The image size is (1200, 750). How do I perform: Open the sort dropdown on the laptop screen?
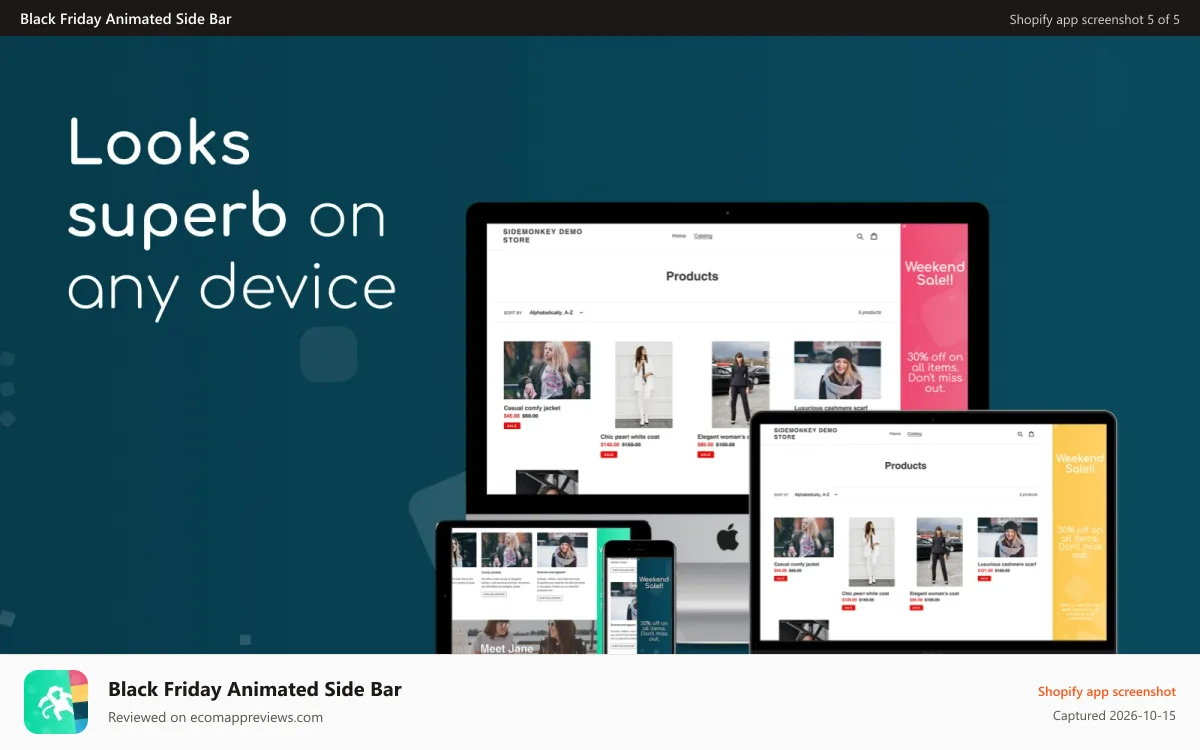tap(816, 494)
